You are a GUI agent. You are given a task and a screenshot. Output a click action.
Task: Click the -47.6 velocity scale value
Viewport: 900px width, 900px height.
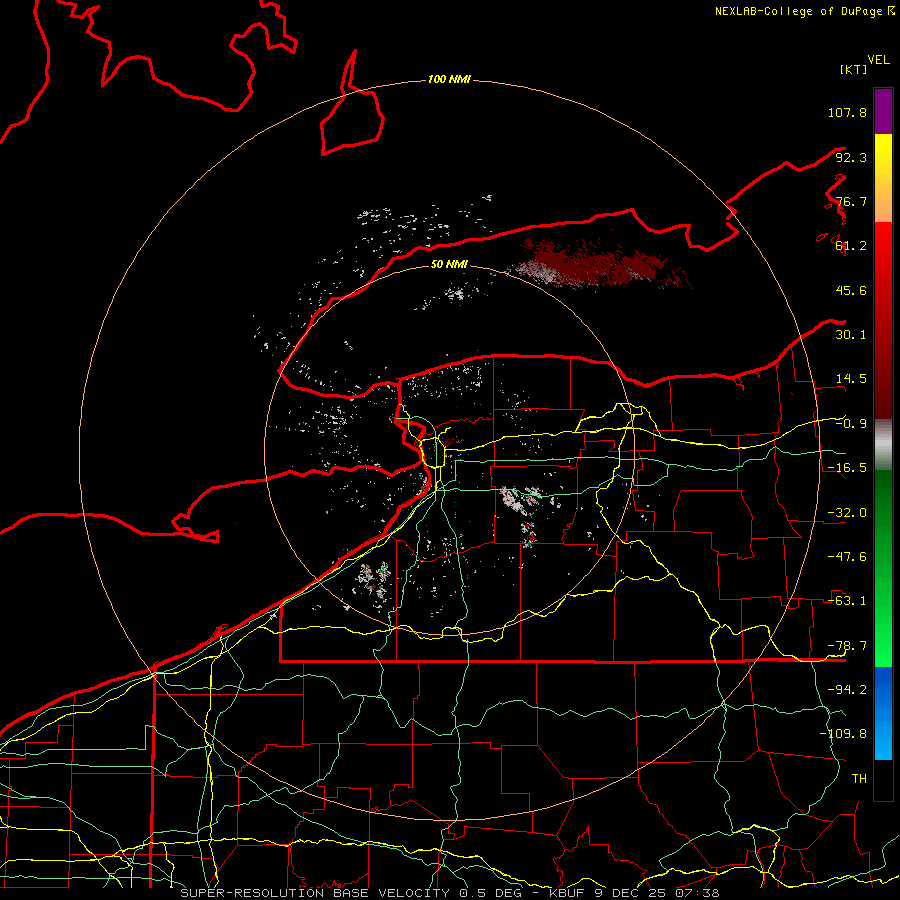847,557
